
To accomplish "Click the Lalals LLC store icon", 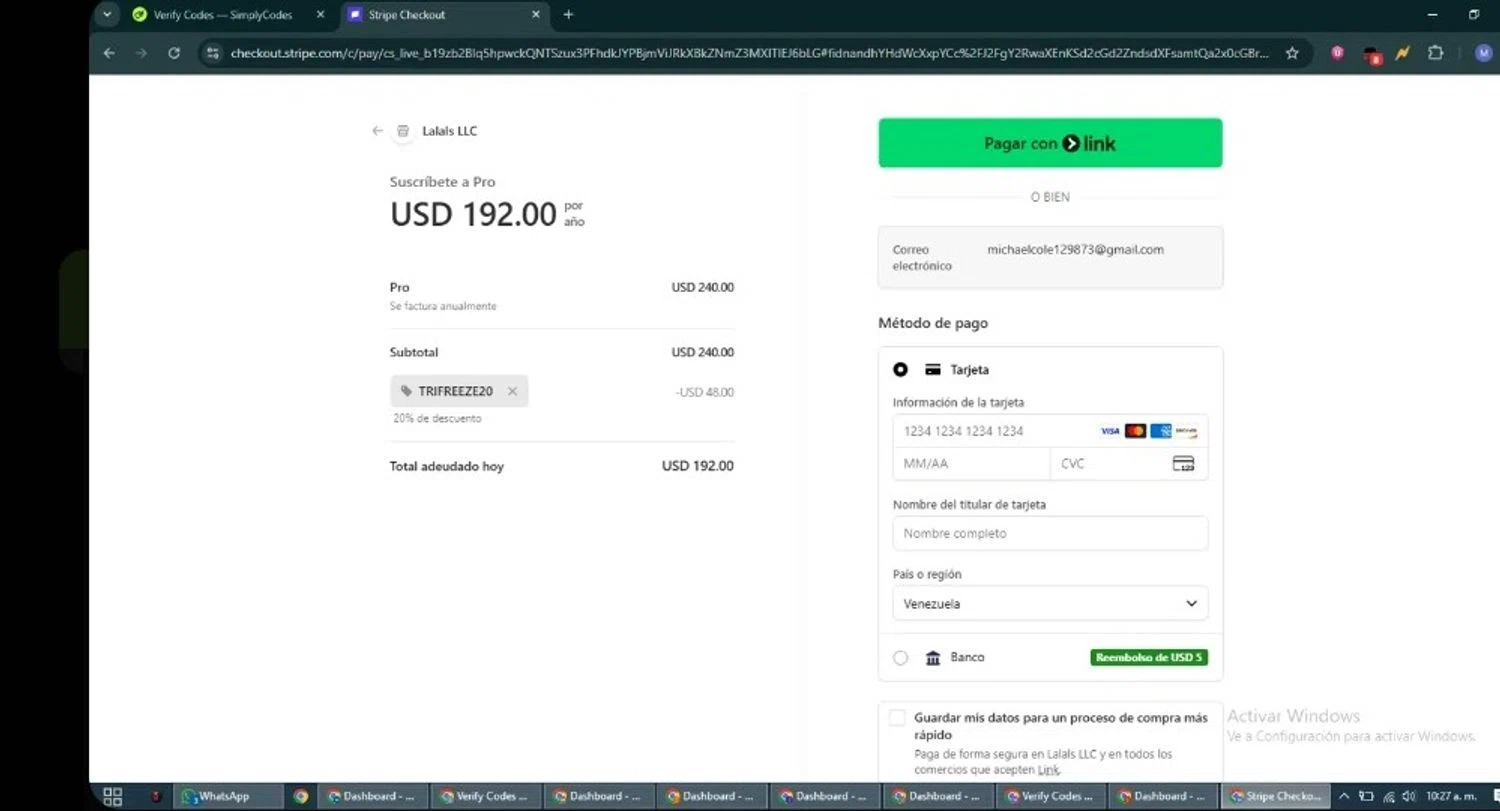I will point(403,131).
